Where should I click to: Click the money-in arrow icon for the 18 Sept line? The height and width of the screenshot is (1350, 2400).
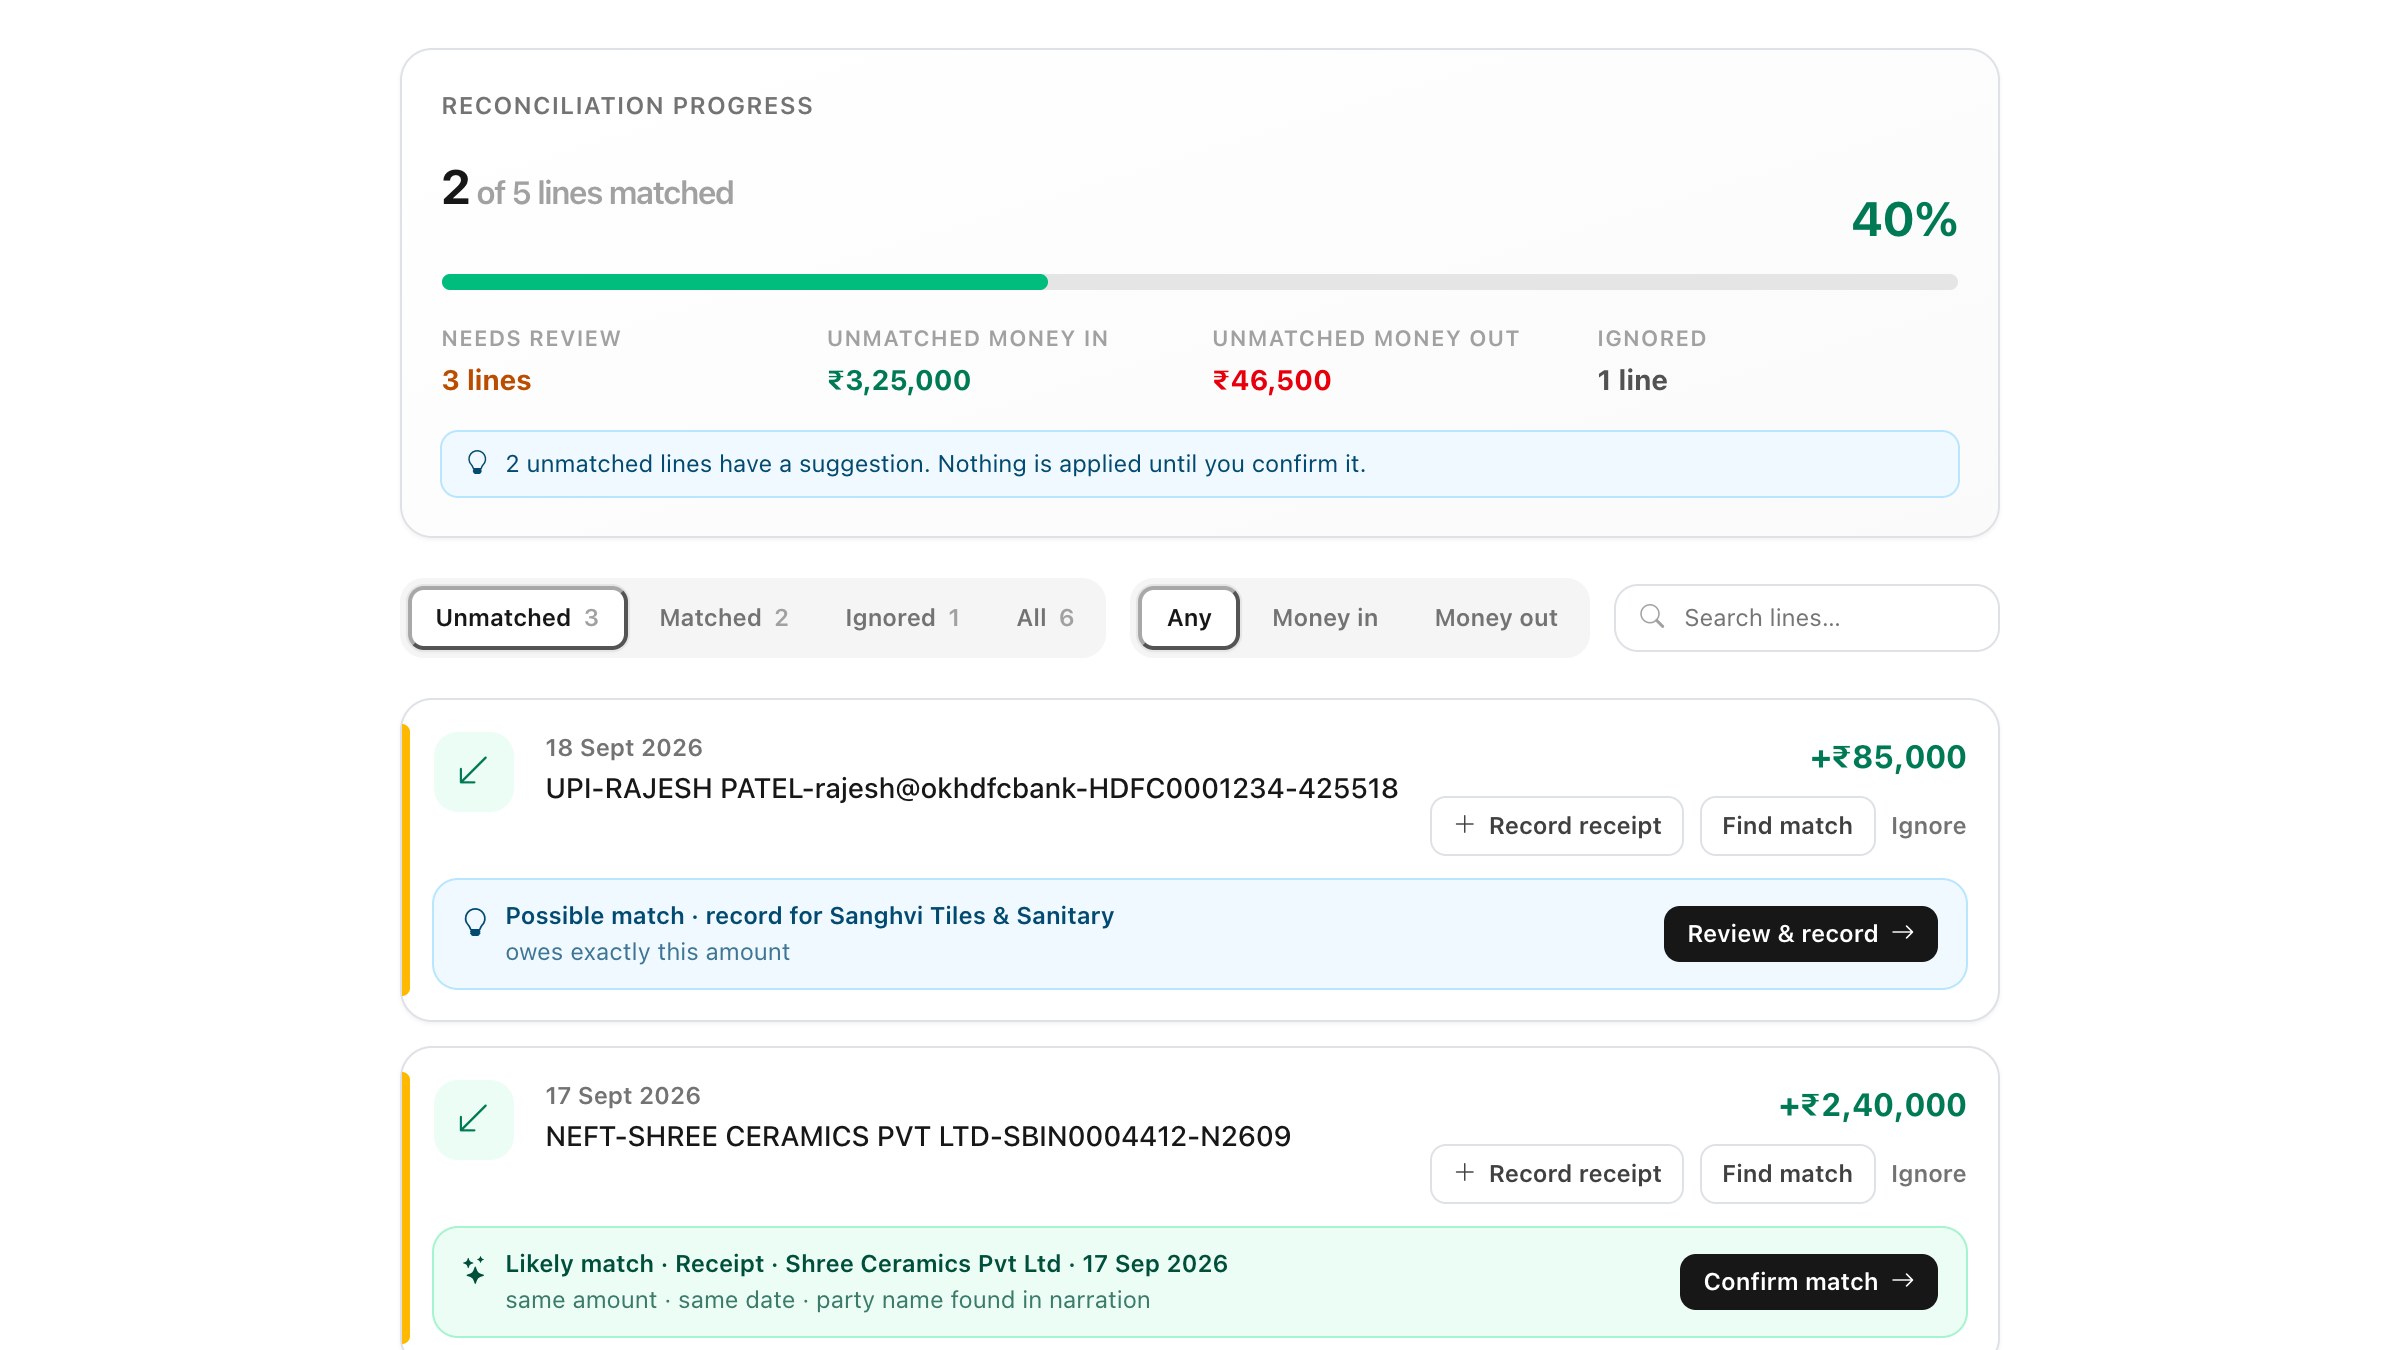coord(473,771)
